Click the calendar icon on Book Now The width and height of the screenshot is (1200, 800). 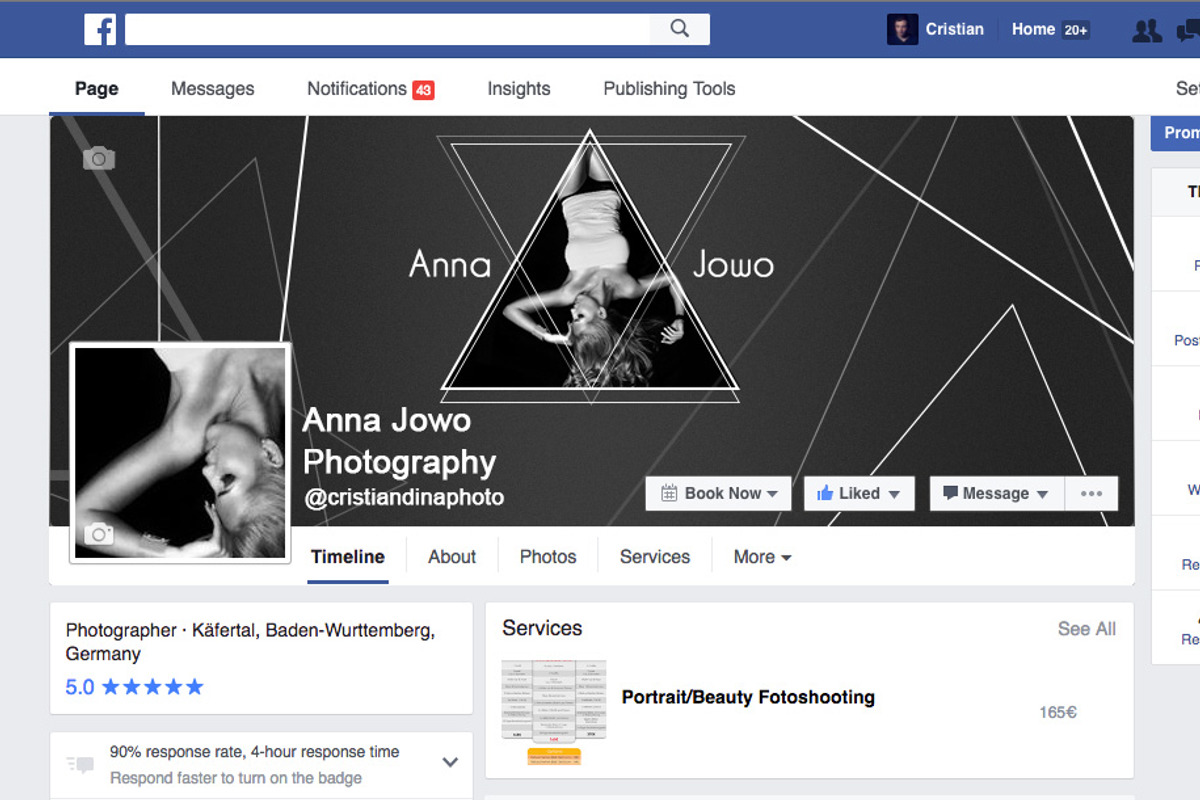click(669, 493)
